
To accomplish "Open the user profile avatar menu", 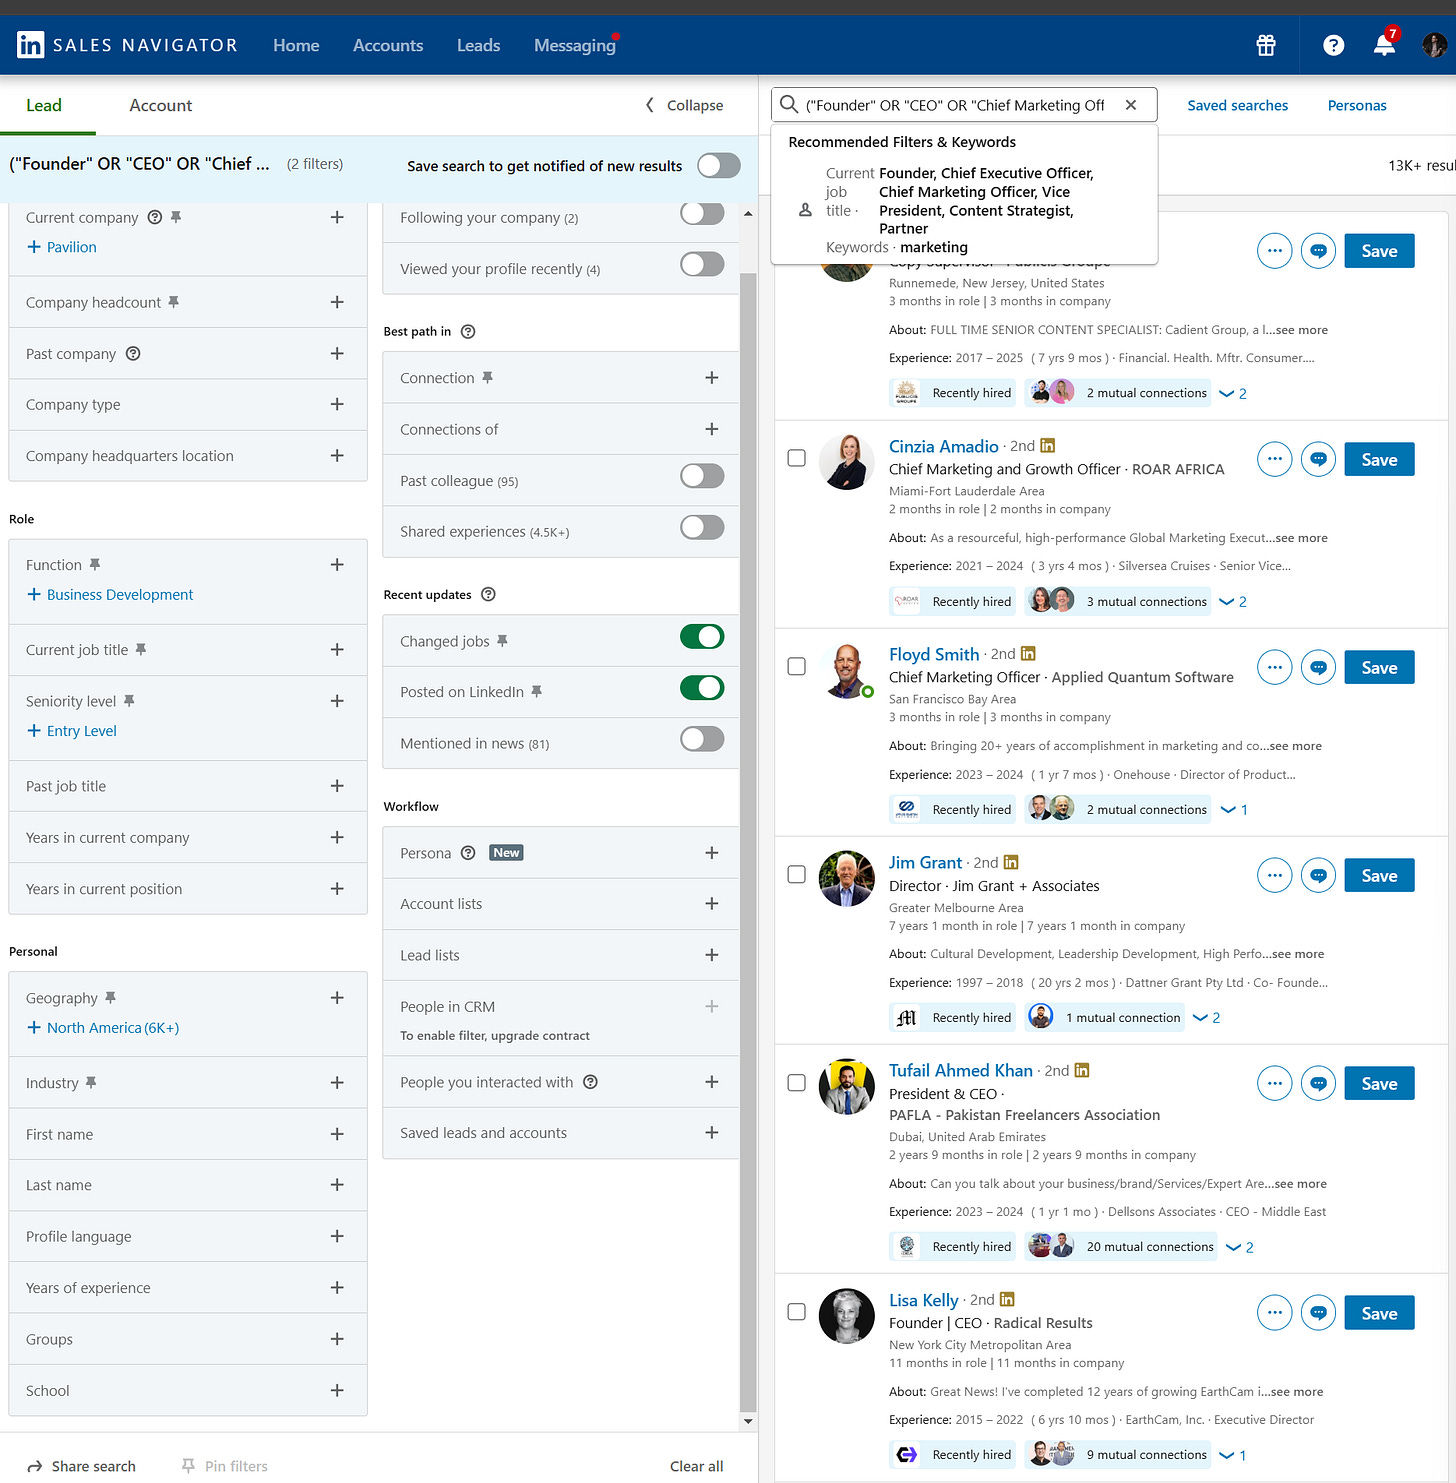I will pyautogui.click(x=1434, y=45).
